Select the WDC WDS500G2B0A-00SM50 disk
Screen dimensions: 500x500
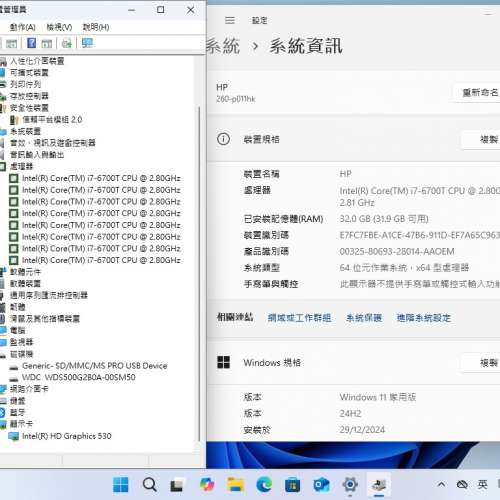pos(79,377)
